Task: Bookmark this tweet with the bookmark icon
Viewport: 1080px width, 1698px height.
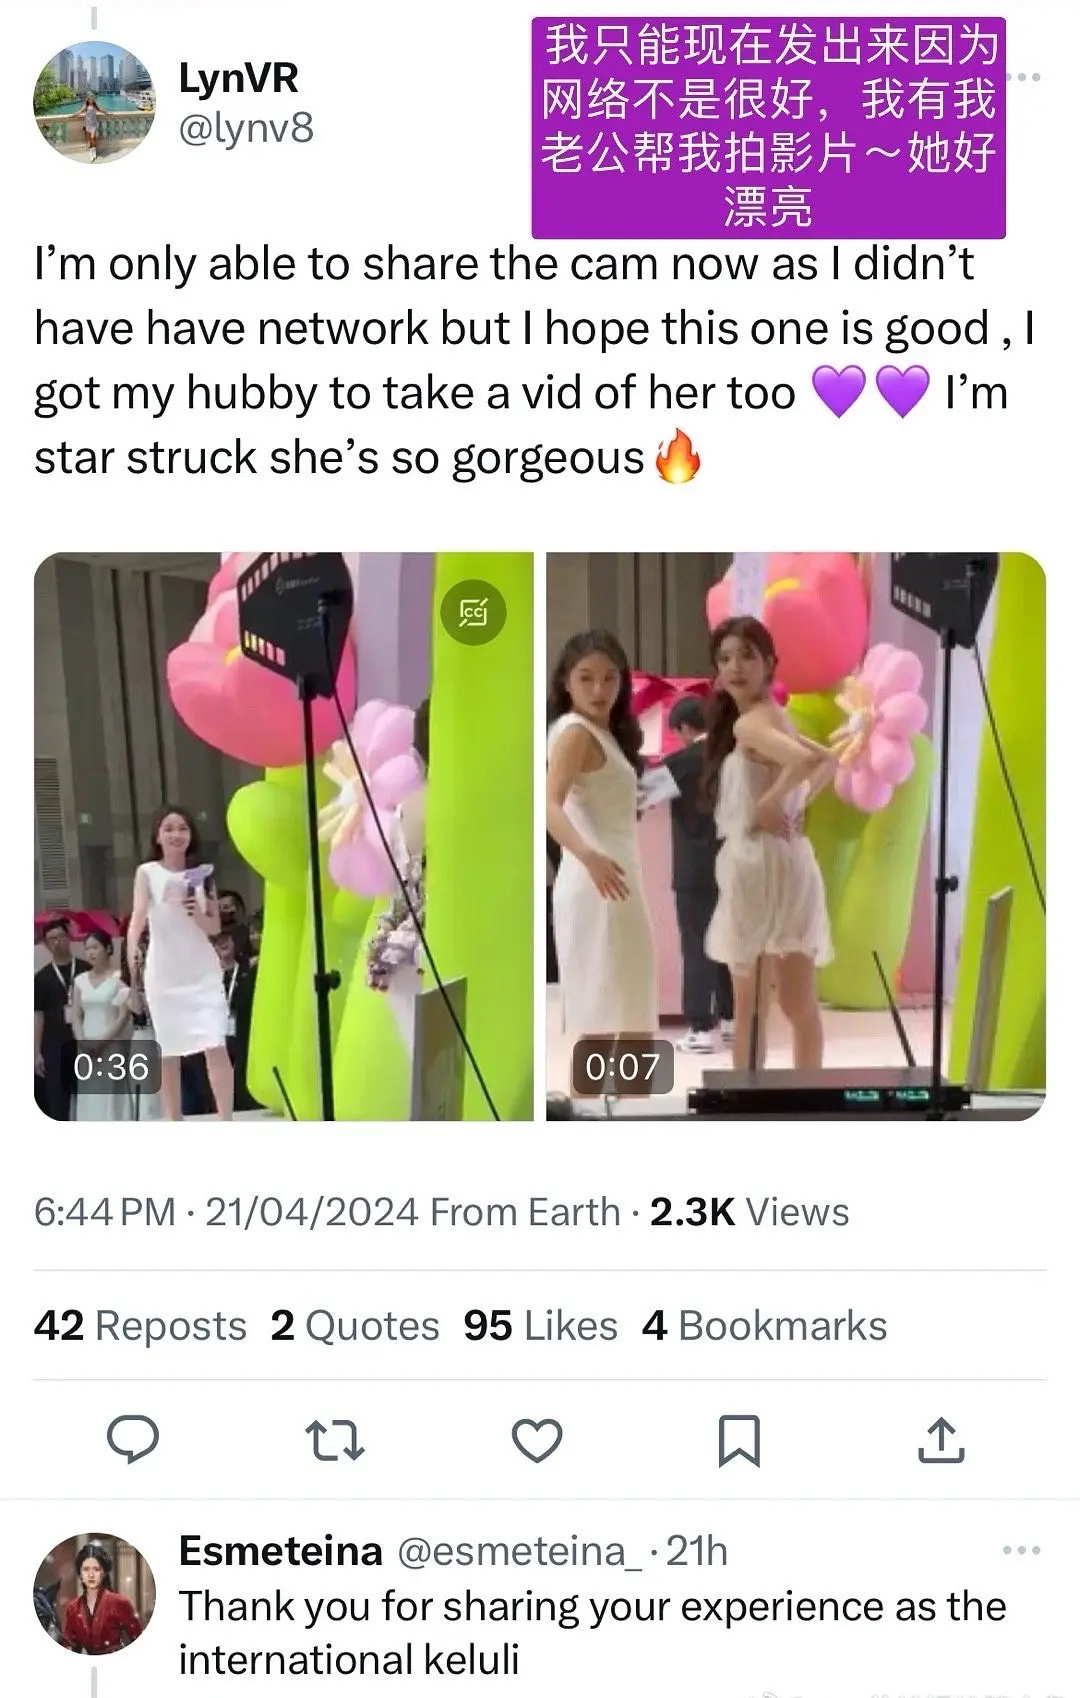Action: coord(739,1441)
